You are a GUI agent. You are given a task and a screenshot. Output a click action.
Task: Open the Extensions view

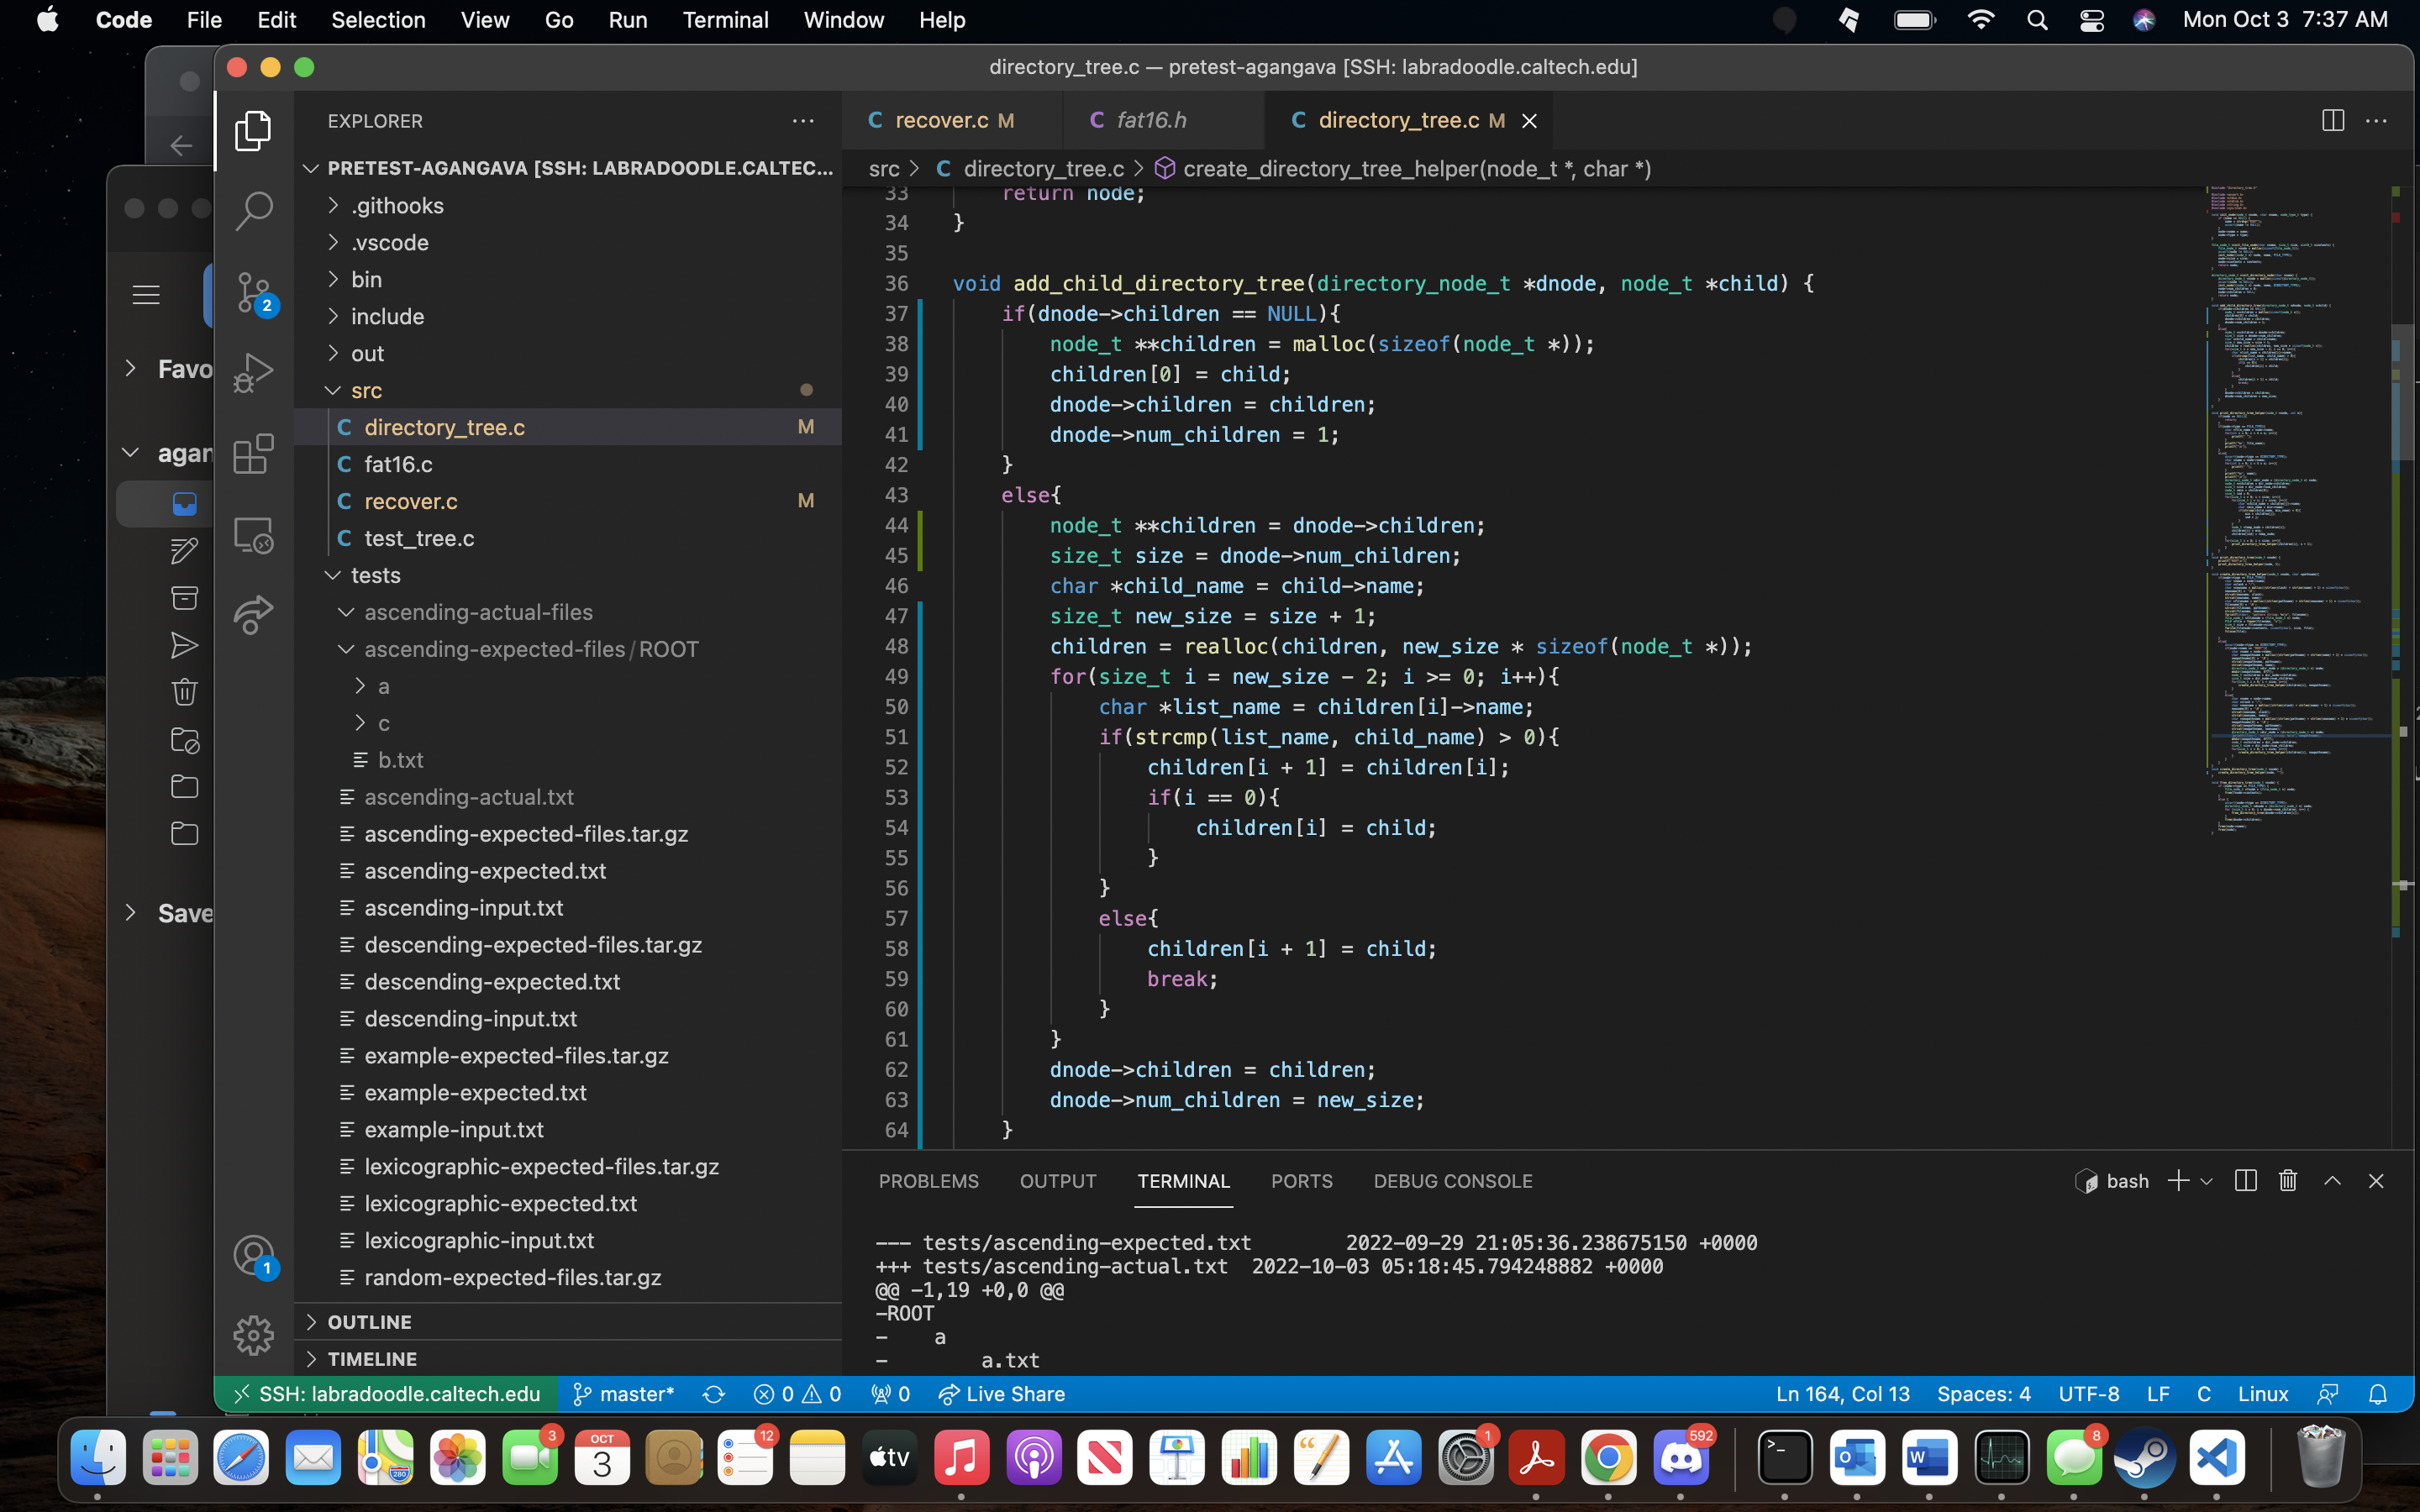(x=253, y=454)
